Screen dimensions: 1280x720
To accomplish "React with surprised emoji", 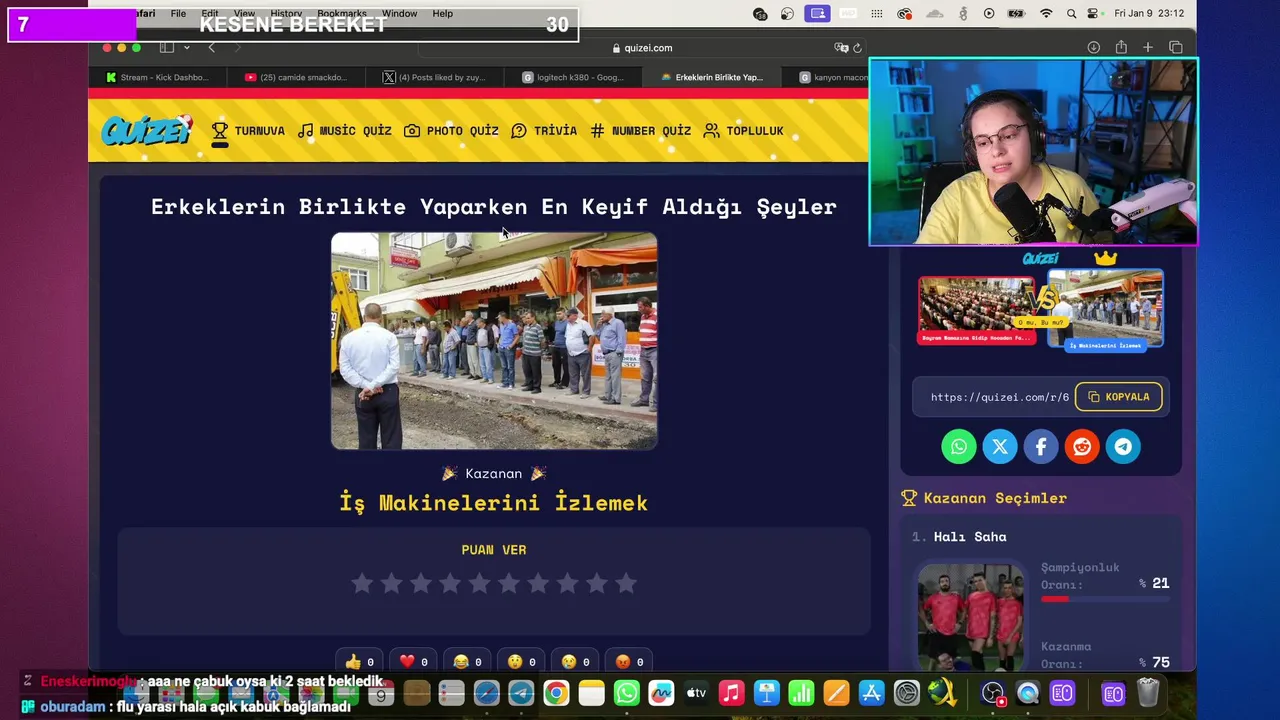I will pyautogui.click(x=521, y=661).
